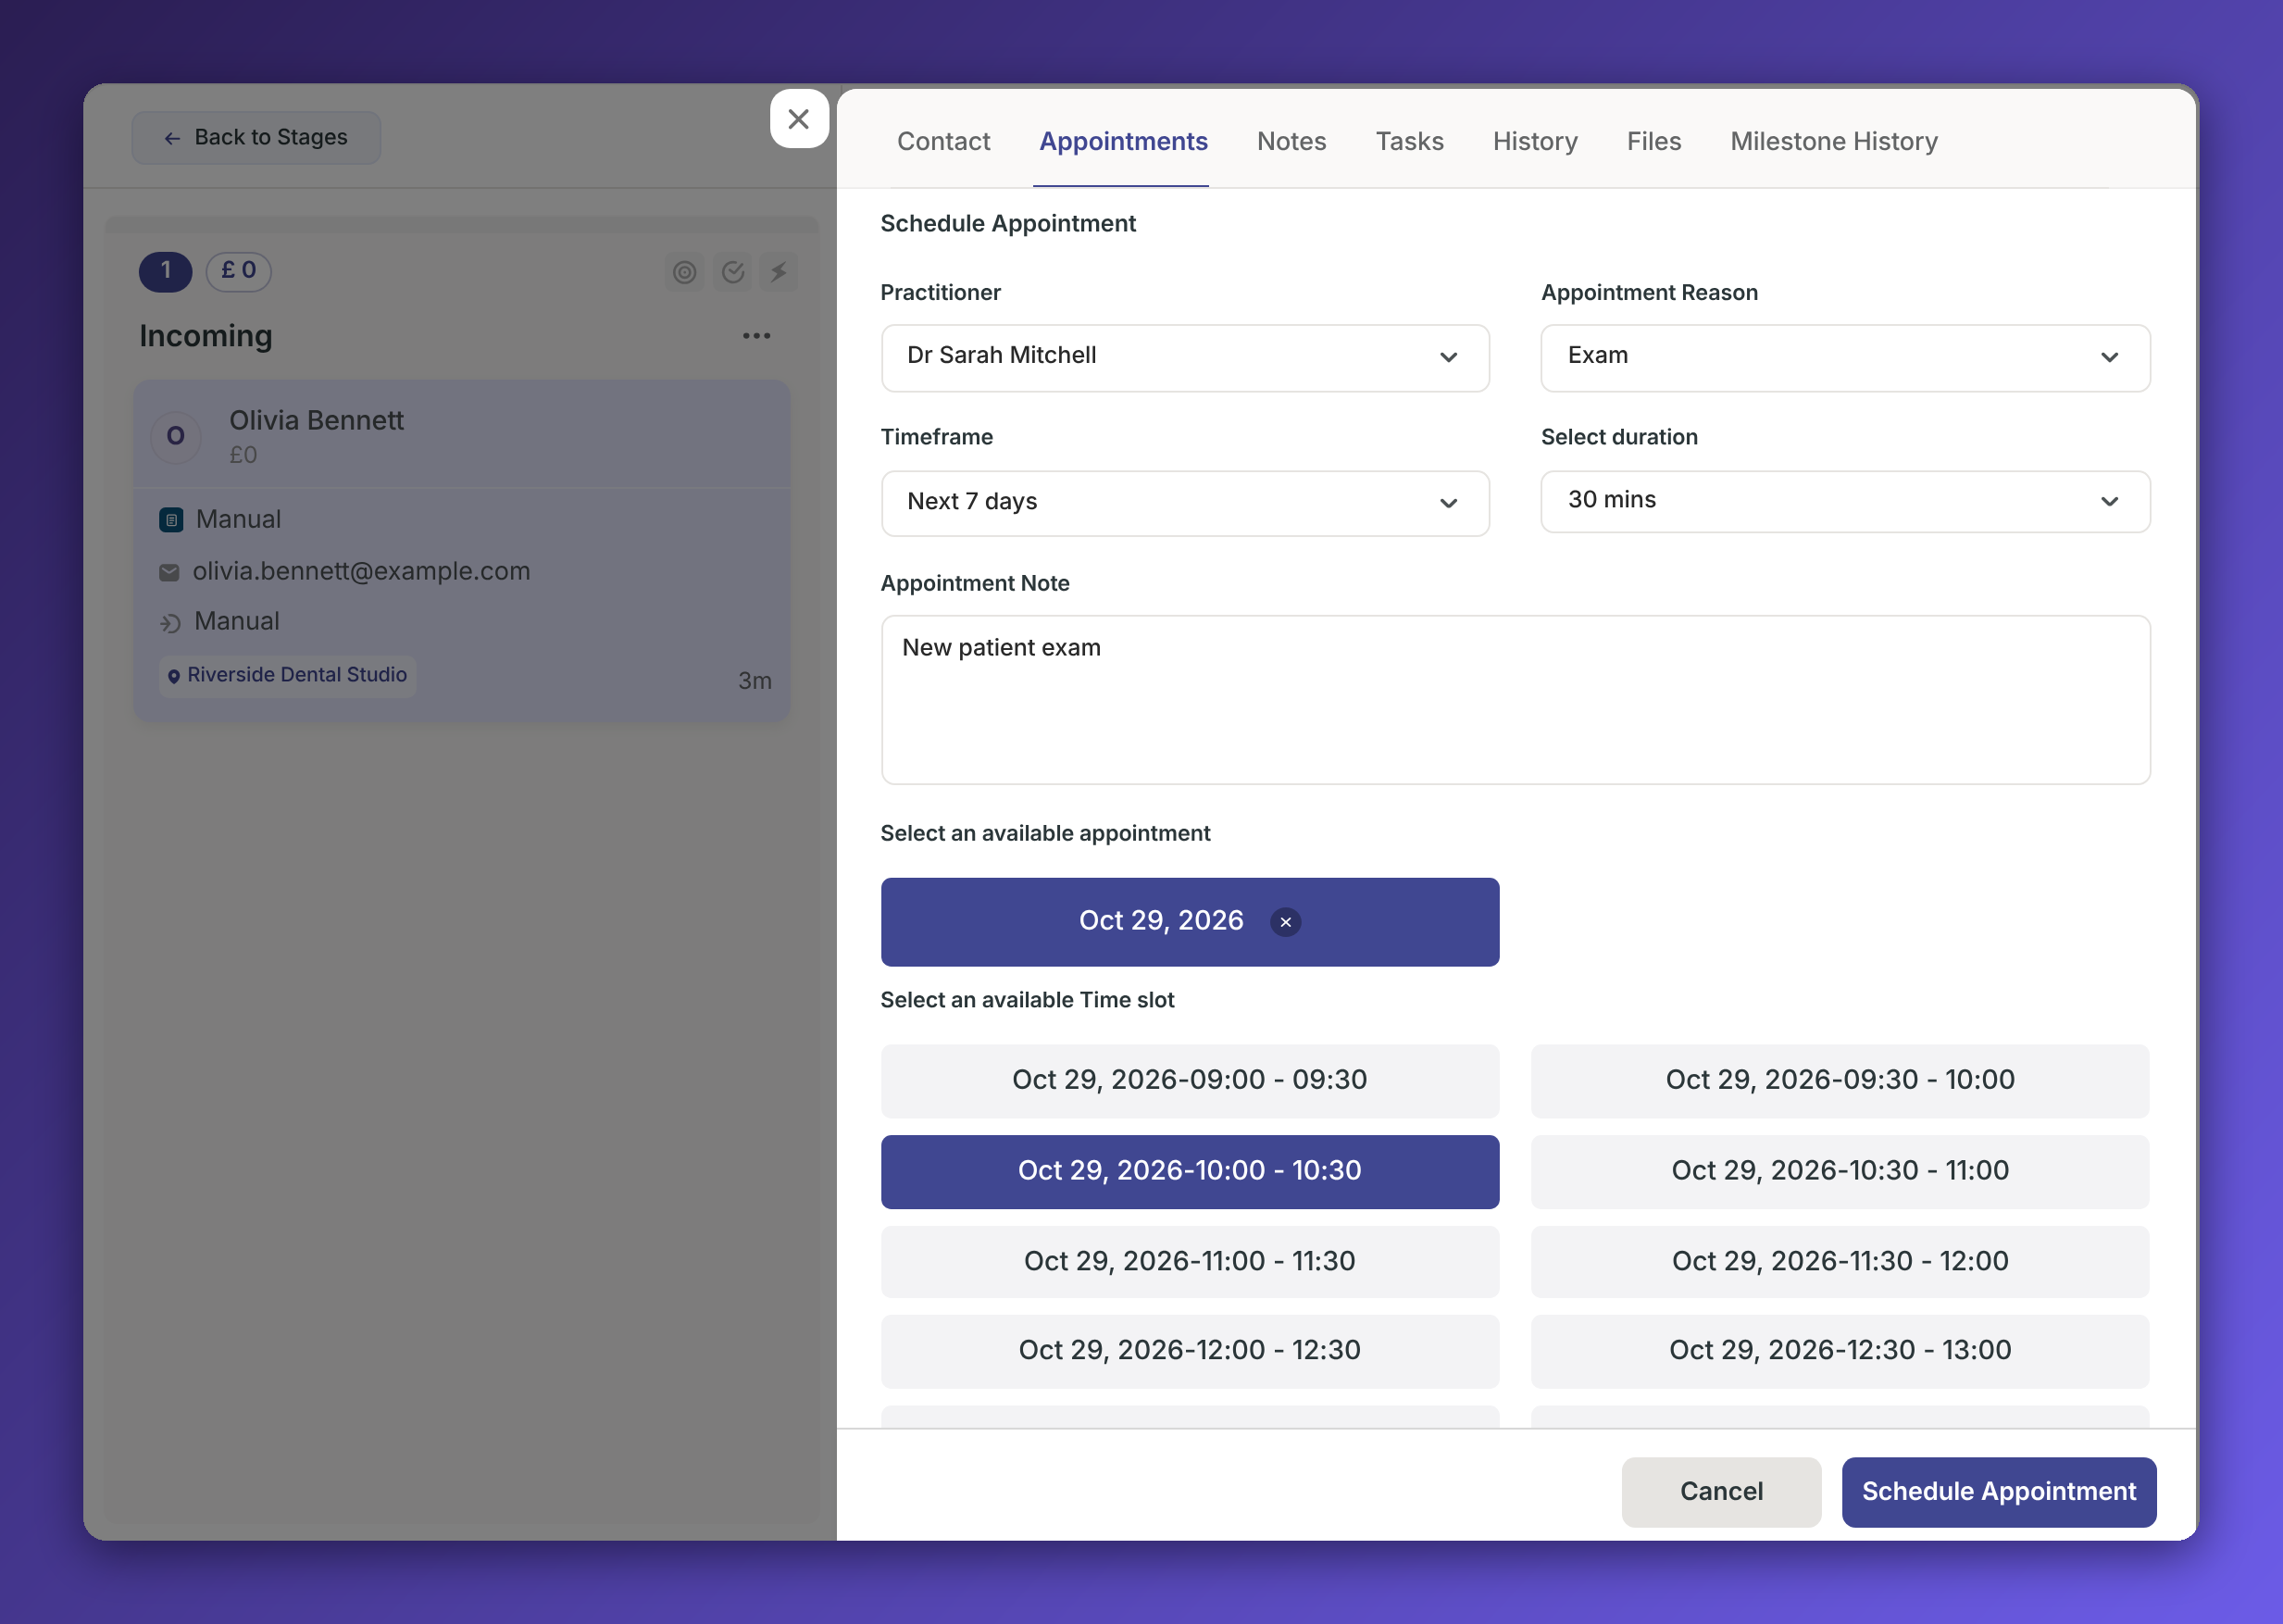Screen dimensions: 2283x1624
Task: Switch to Milestone History tab
Action: click(1834, 141)
